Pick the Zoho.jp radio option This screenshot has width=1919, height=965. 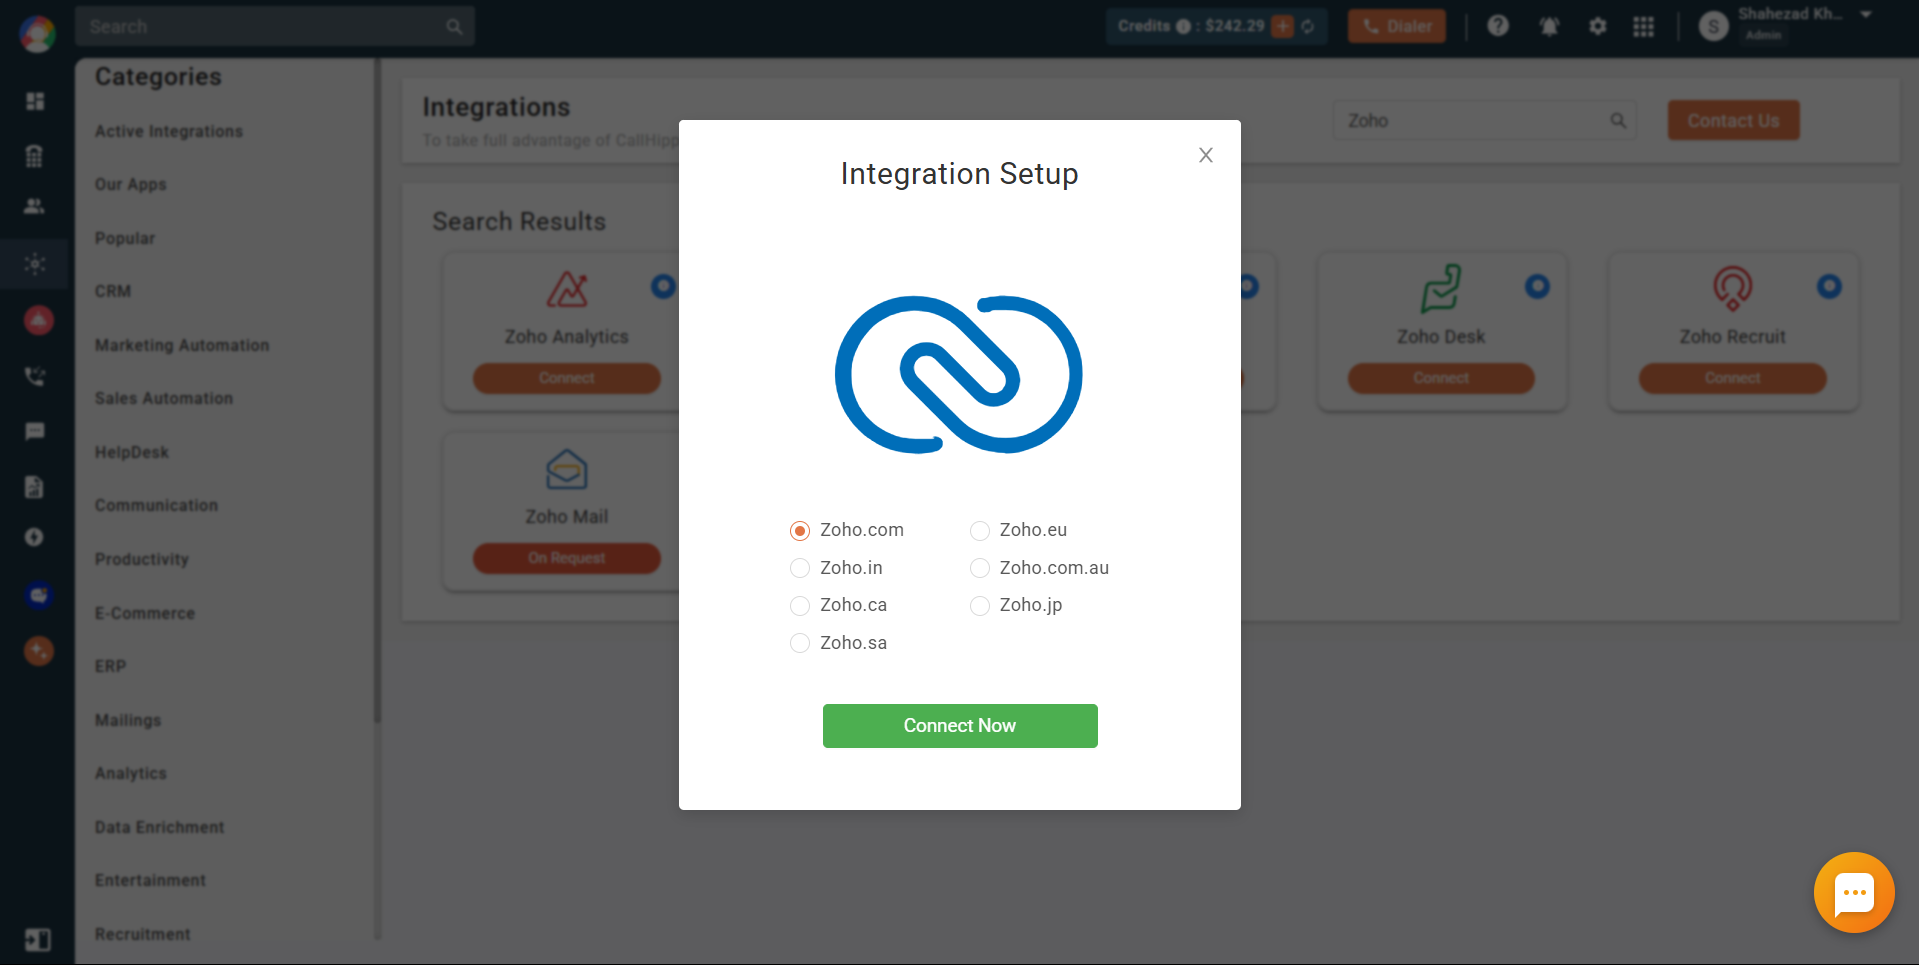pos(979,605)
